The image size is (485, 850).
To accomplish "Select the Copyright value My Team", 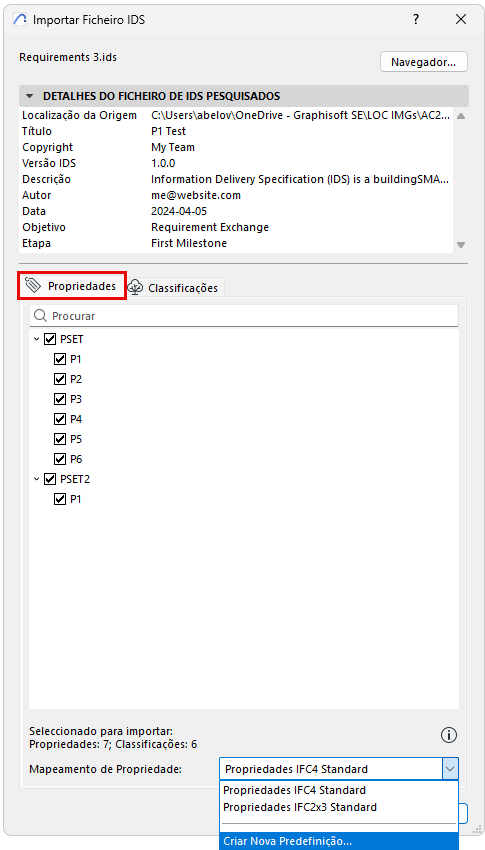I will tap(173, 147).
